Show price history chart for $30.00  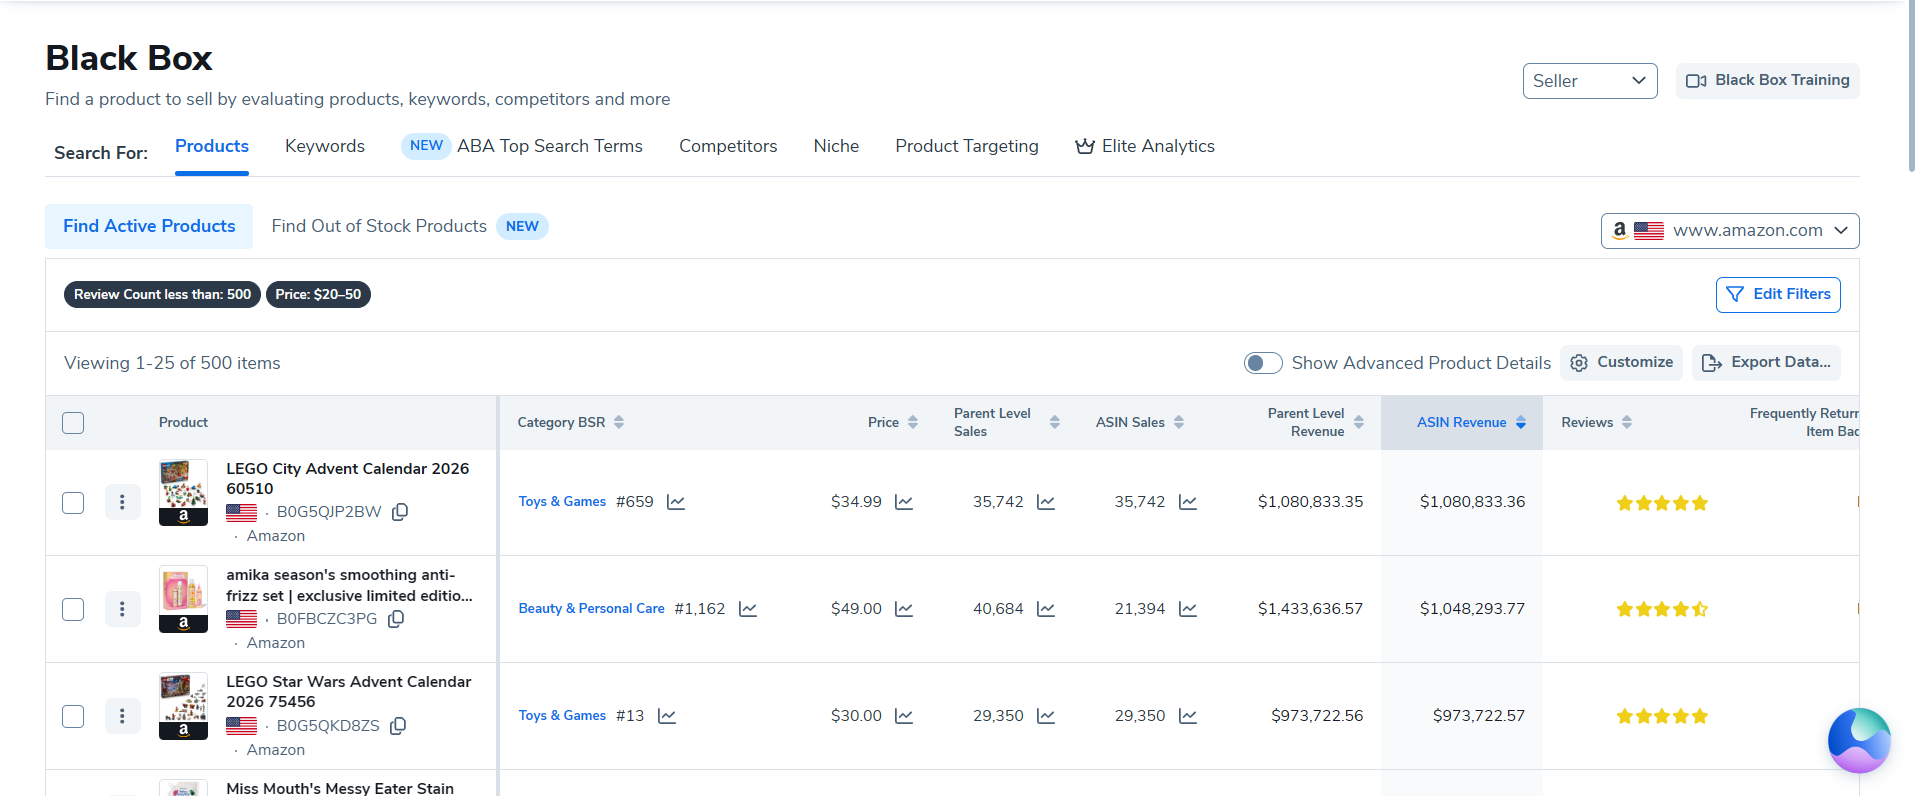pyautogui.click(x=904, y=716)
